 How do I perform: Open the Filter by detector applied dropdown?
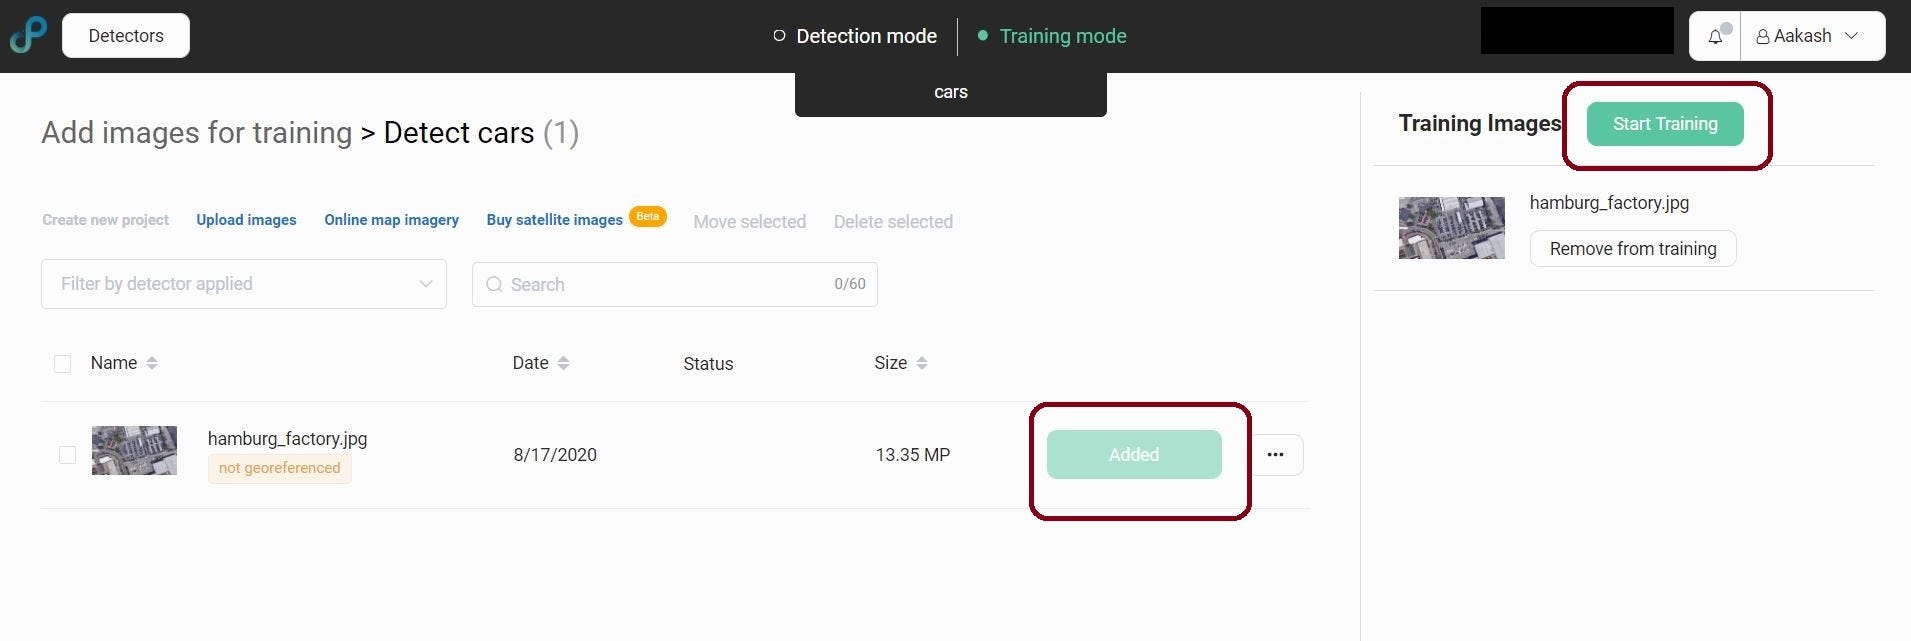point(244,284)
